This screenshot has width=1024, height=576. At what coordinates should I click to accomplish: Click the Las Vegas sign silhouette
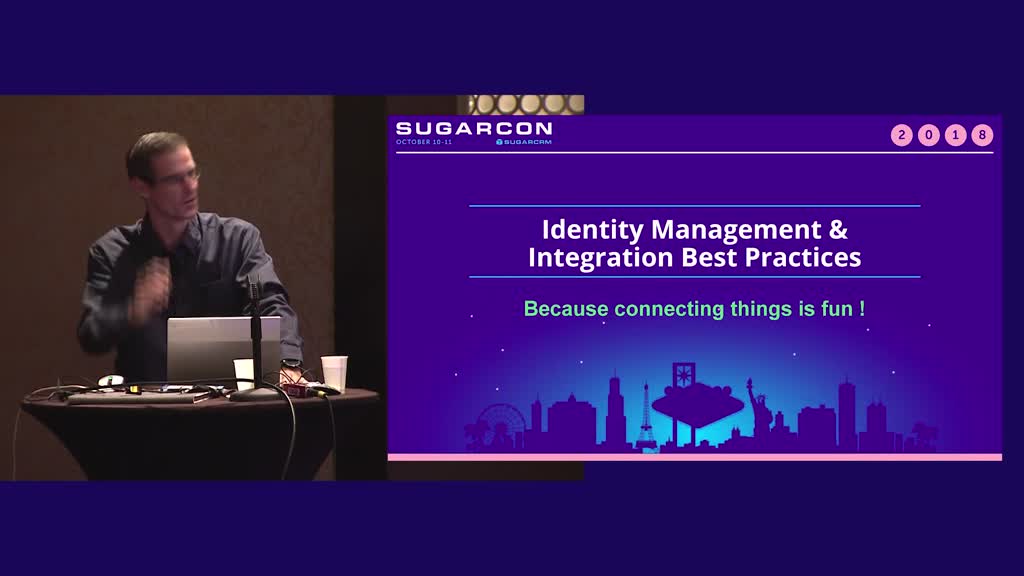click(x=697, y=400)
